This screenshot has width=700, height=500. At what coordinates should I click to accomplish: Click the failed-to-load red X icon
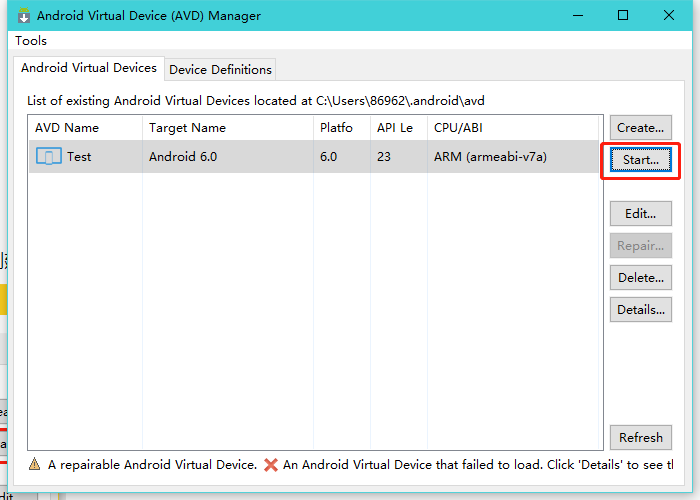(270, 465)
